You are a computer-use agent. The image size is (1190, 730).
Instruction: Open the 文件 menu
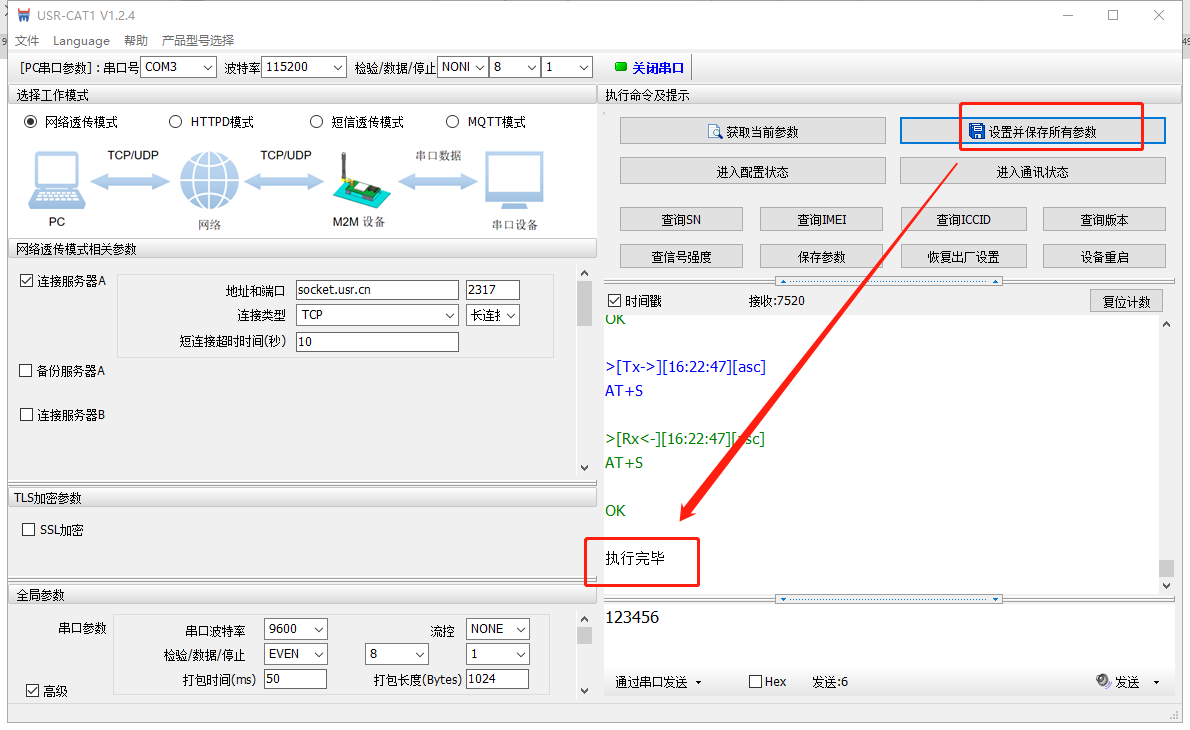(x=27, y=41)
